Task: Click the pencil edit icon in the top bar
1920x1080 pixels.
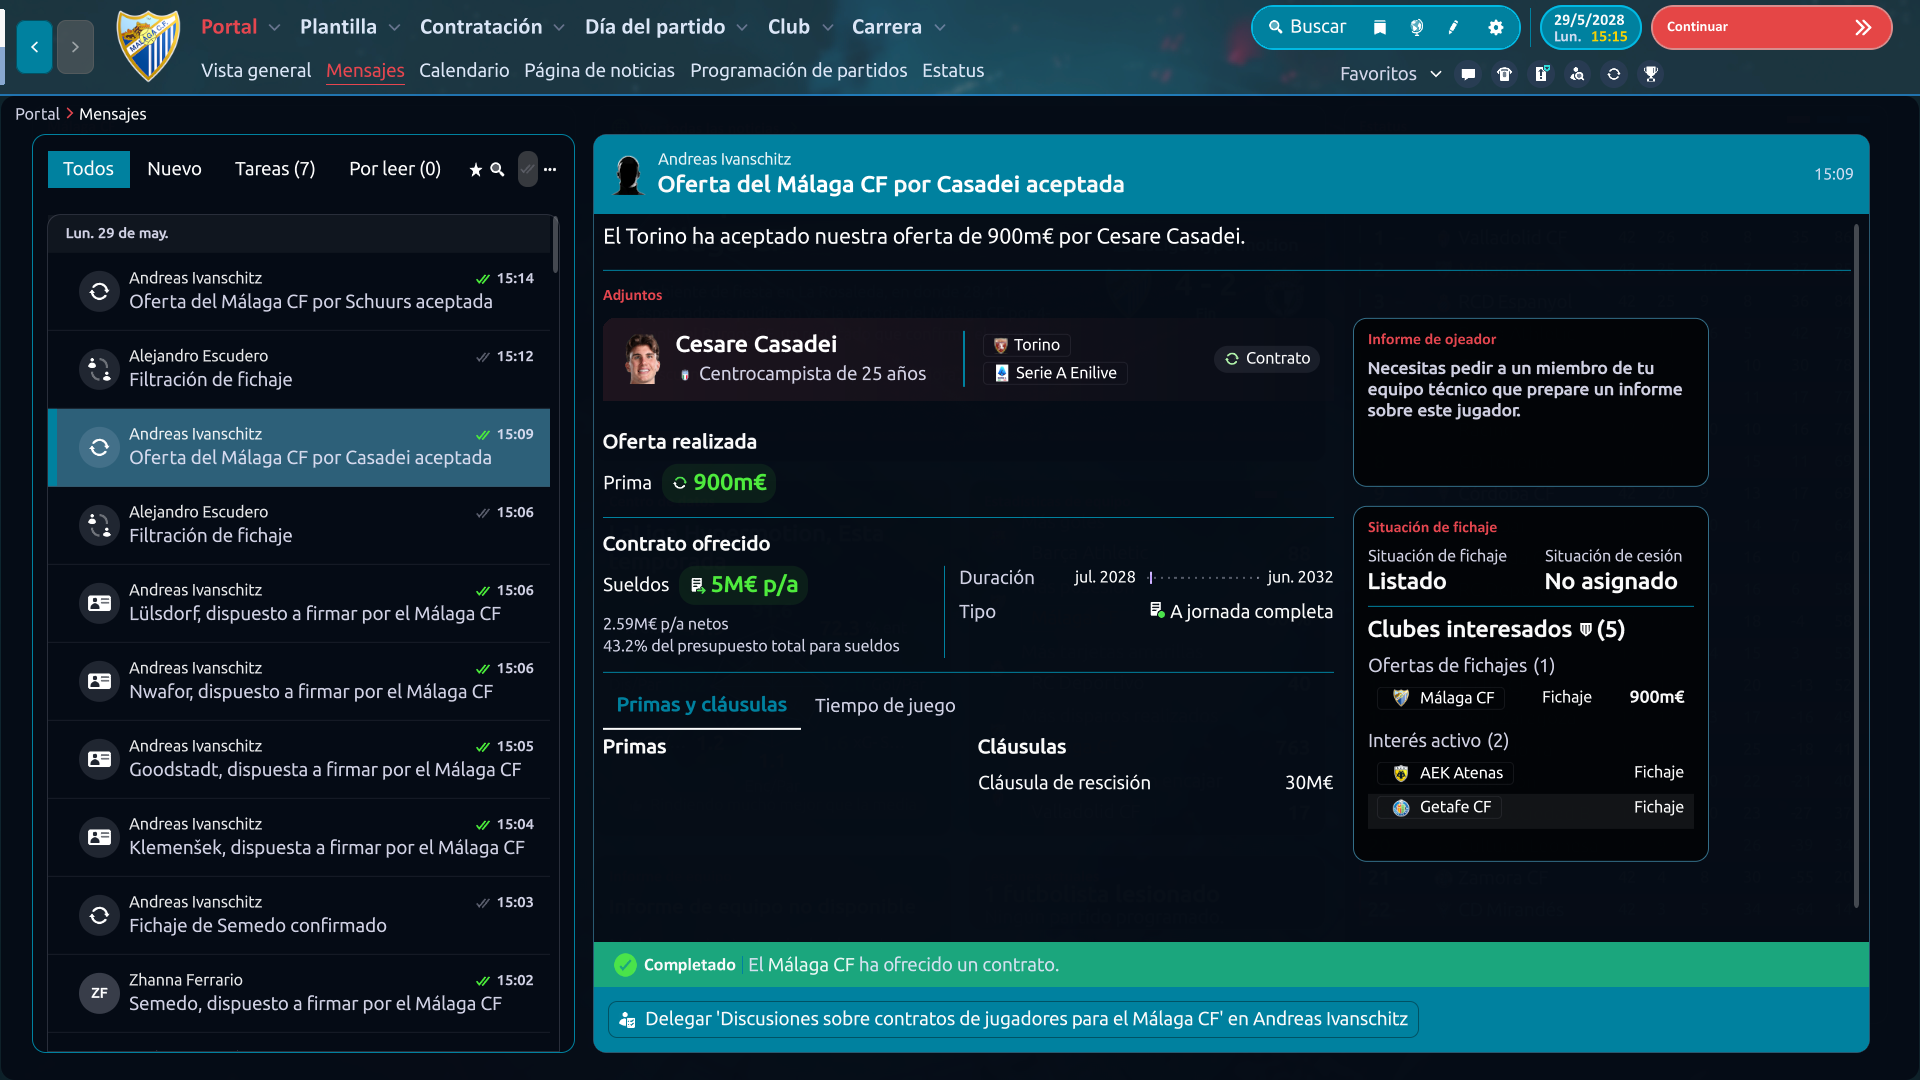Action: (1454, 28)
